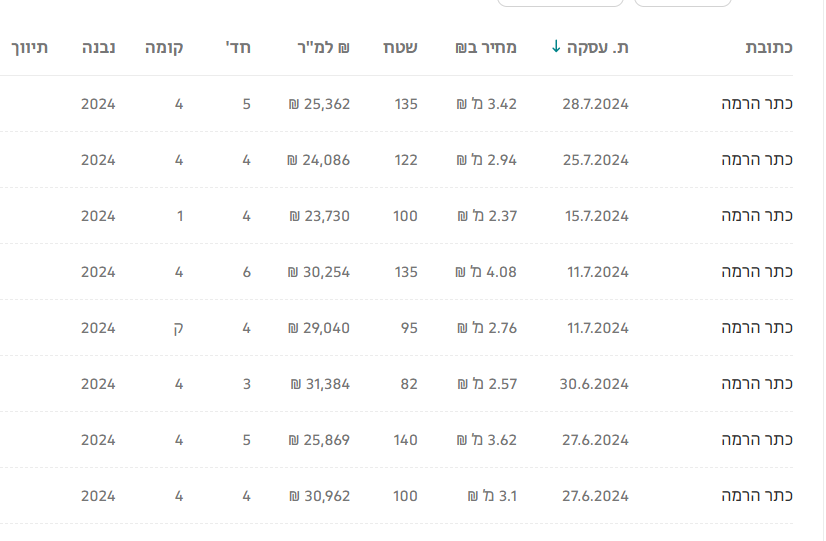
Task: Click the "ק" ground-floor cell
Action: point(178,328)
